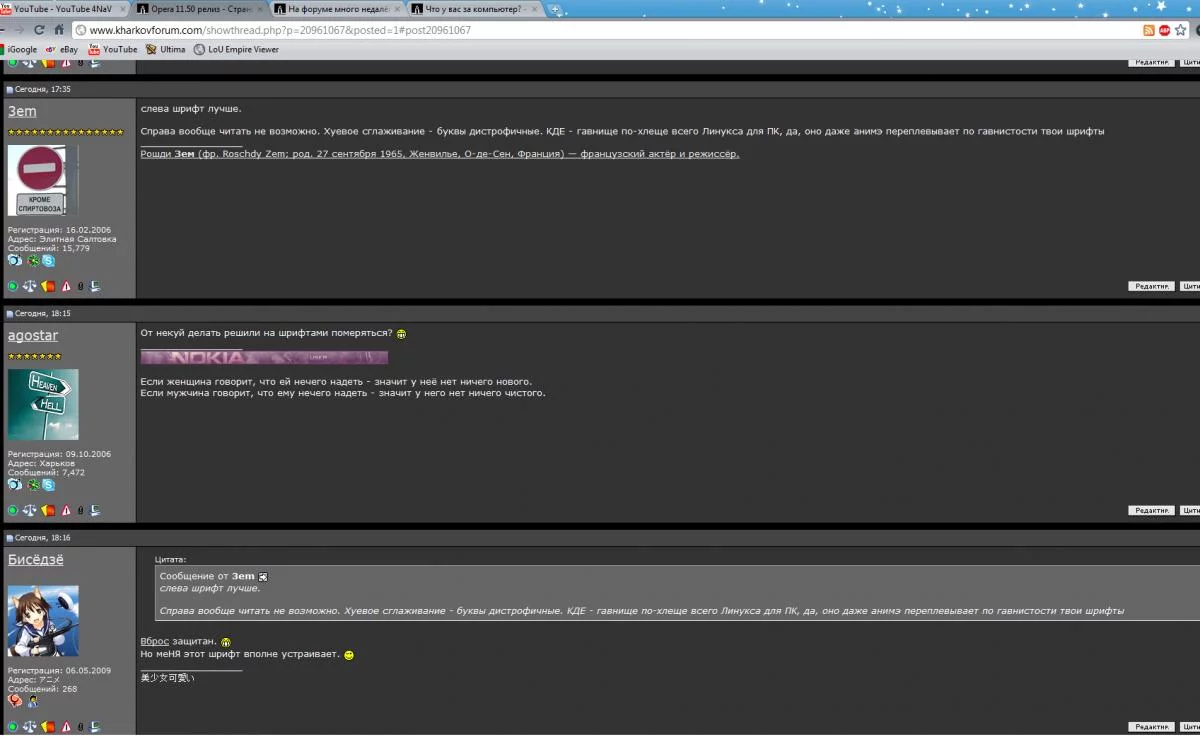Click the Adblock Plus icon in the address bar
The height and width of the screenshot is (737, 1200).
coord(1164,30)
